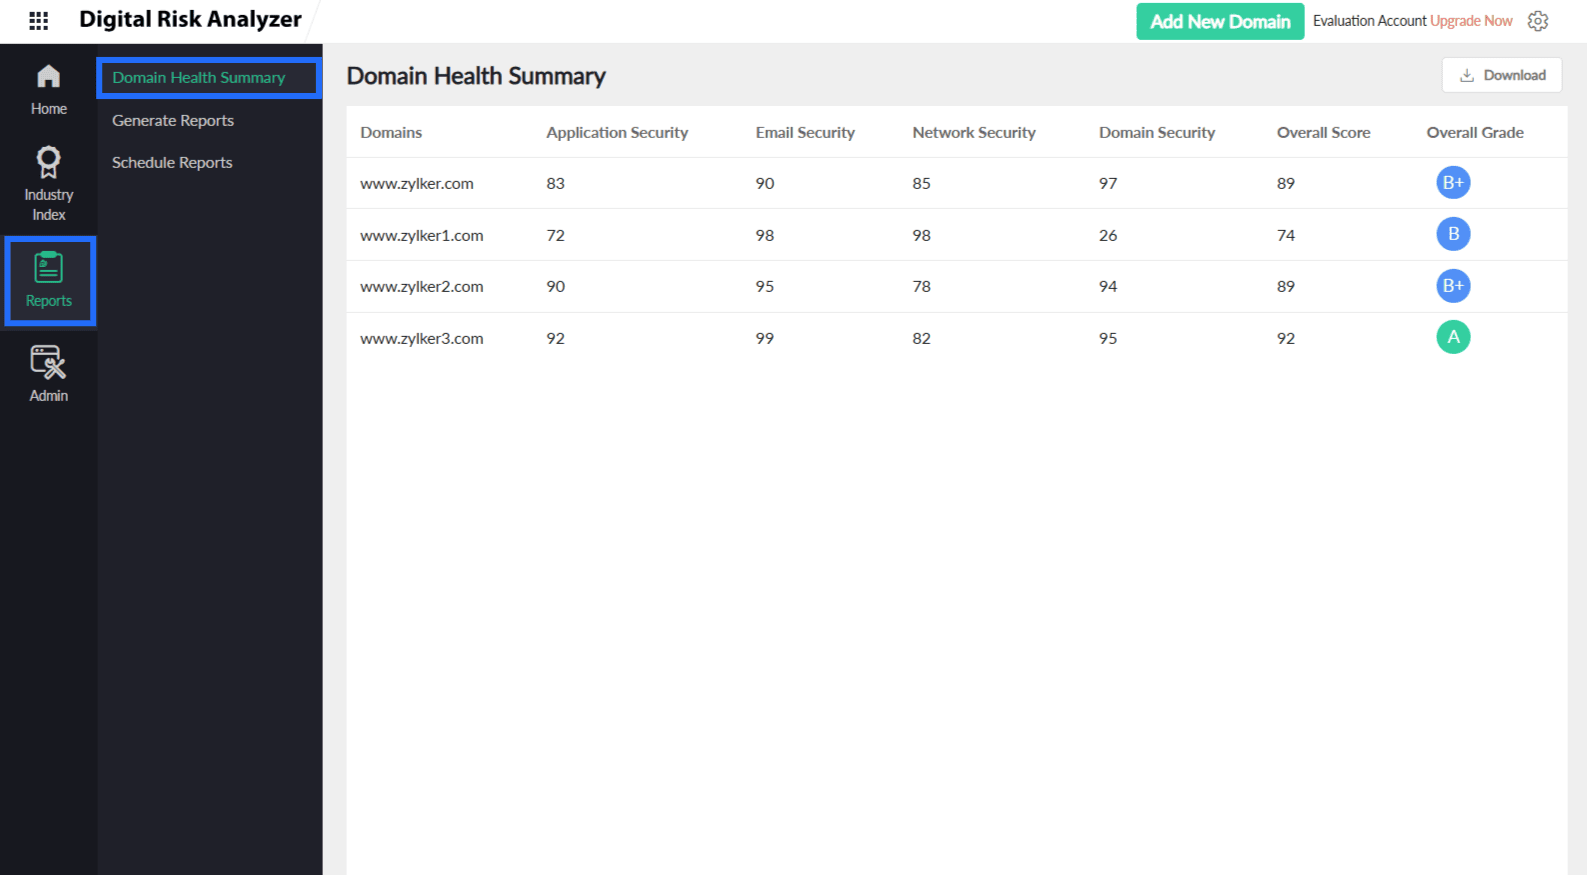Download the domain health summary

[x=1501, y=75]
